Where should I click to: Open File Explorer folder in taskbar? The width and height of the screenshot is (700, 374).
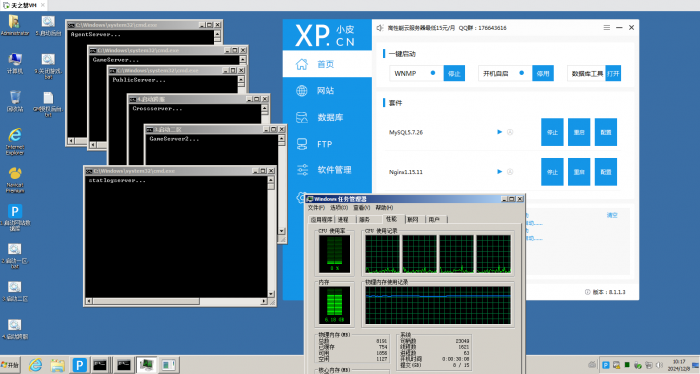[57, 365]
